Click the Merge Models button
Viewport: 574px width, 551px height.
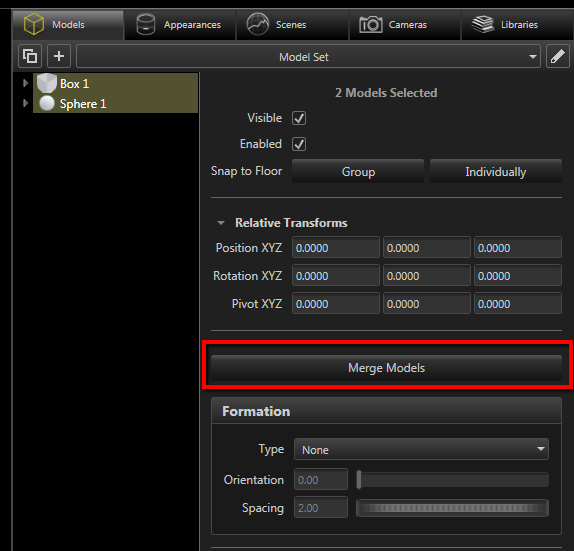386,368
